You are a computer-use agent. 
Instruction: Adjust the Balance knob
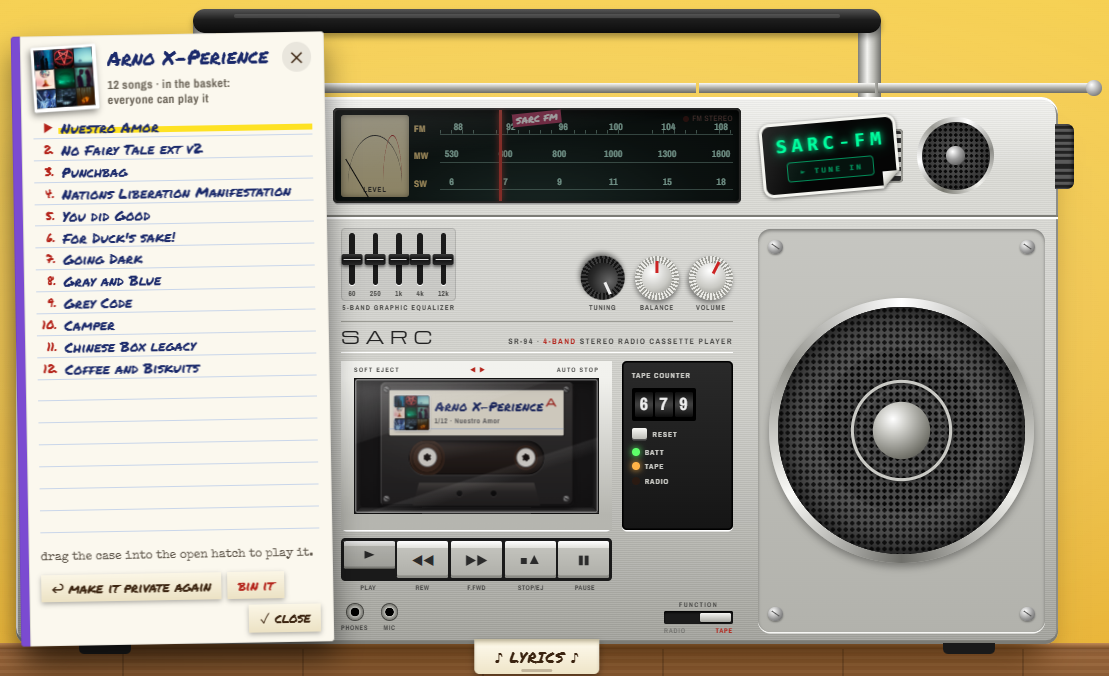point(656,278)
